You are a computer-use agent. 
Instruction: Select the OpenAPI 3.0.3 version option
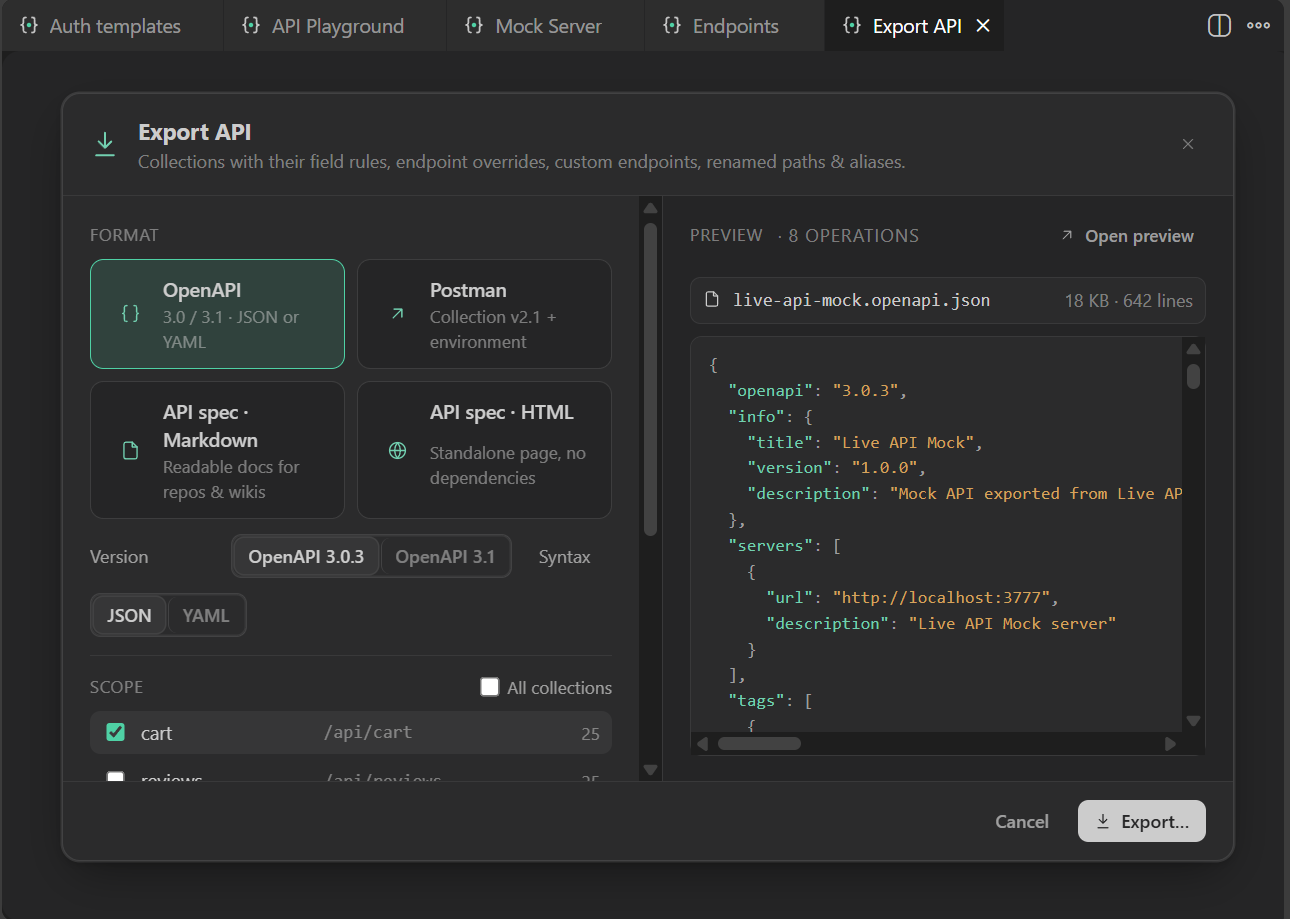tap(306, 556)
